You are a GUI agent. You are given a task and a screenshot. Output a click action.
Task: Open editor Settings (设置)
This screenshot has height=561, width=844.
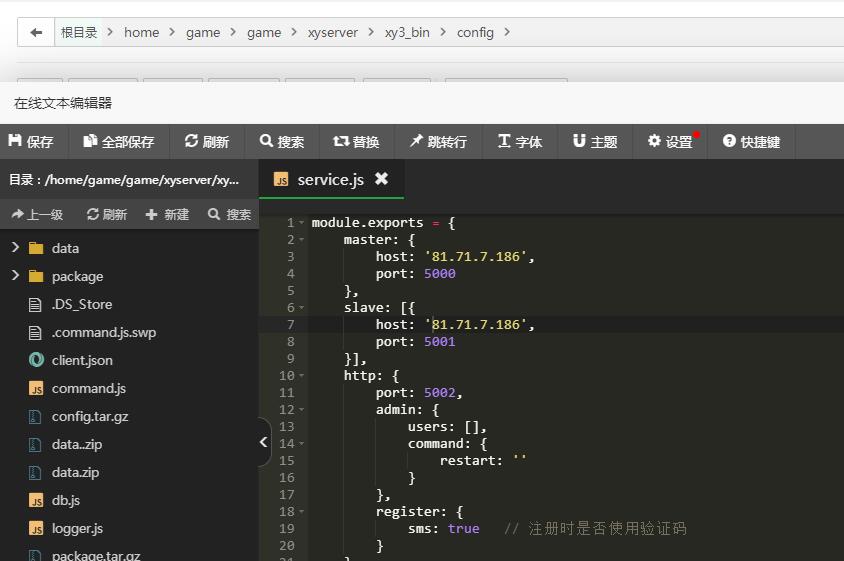[670, 142]
